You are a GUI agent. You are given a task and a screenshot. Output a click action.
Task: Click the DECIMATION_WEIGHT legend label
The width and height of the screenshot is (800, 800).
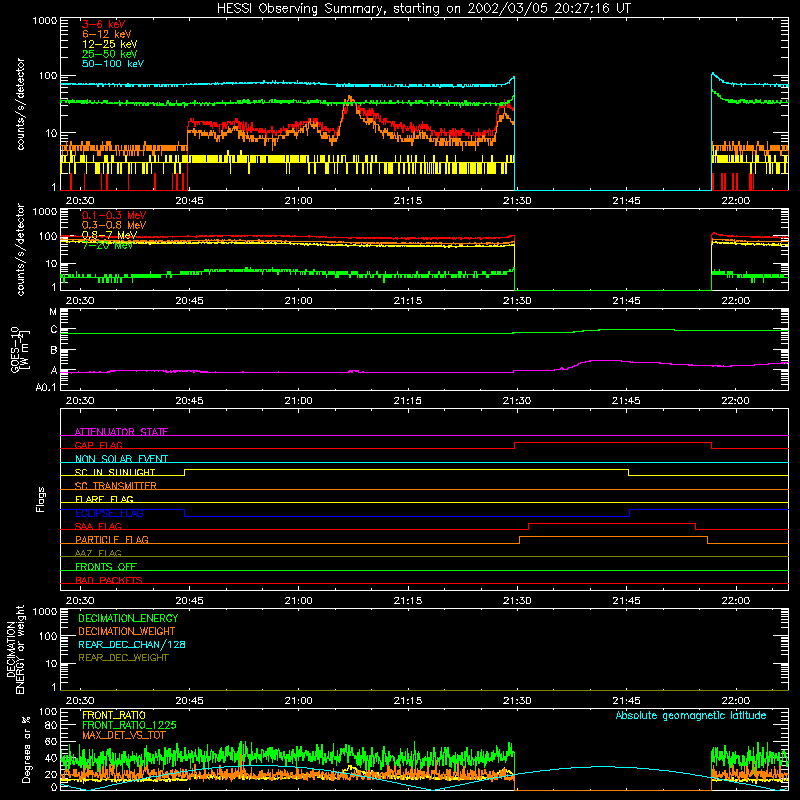127,631
